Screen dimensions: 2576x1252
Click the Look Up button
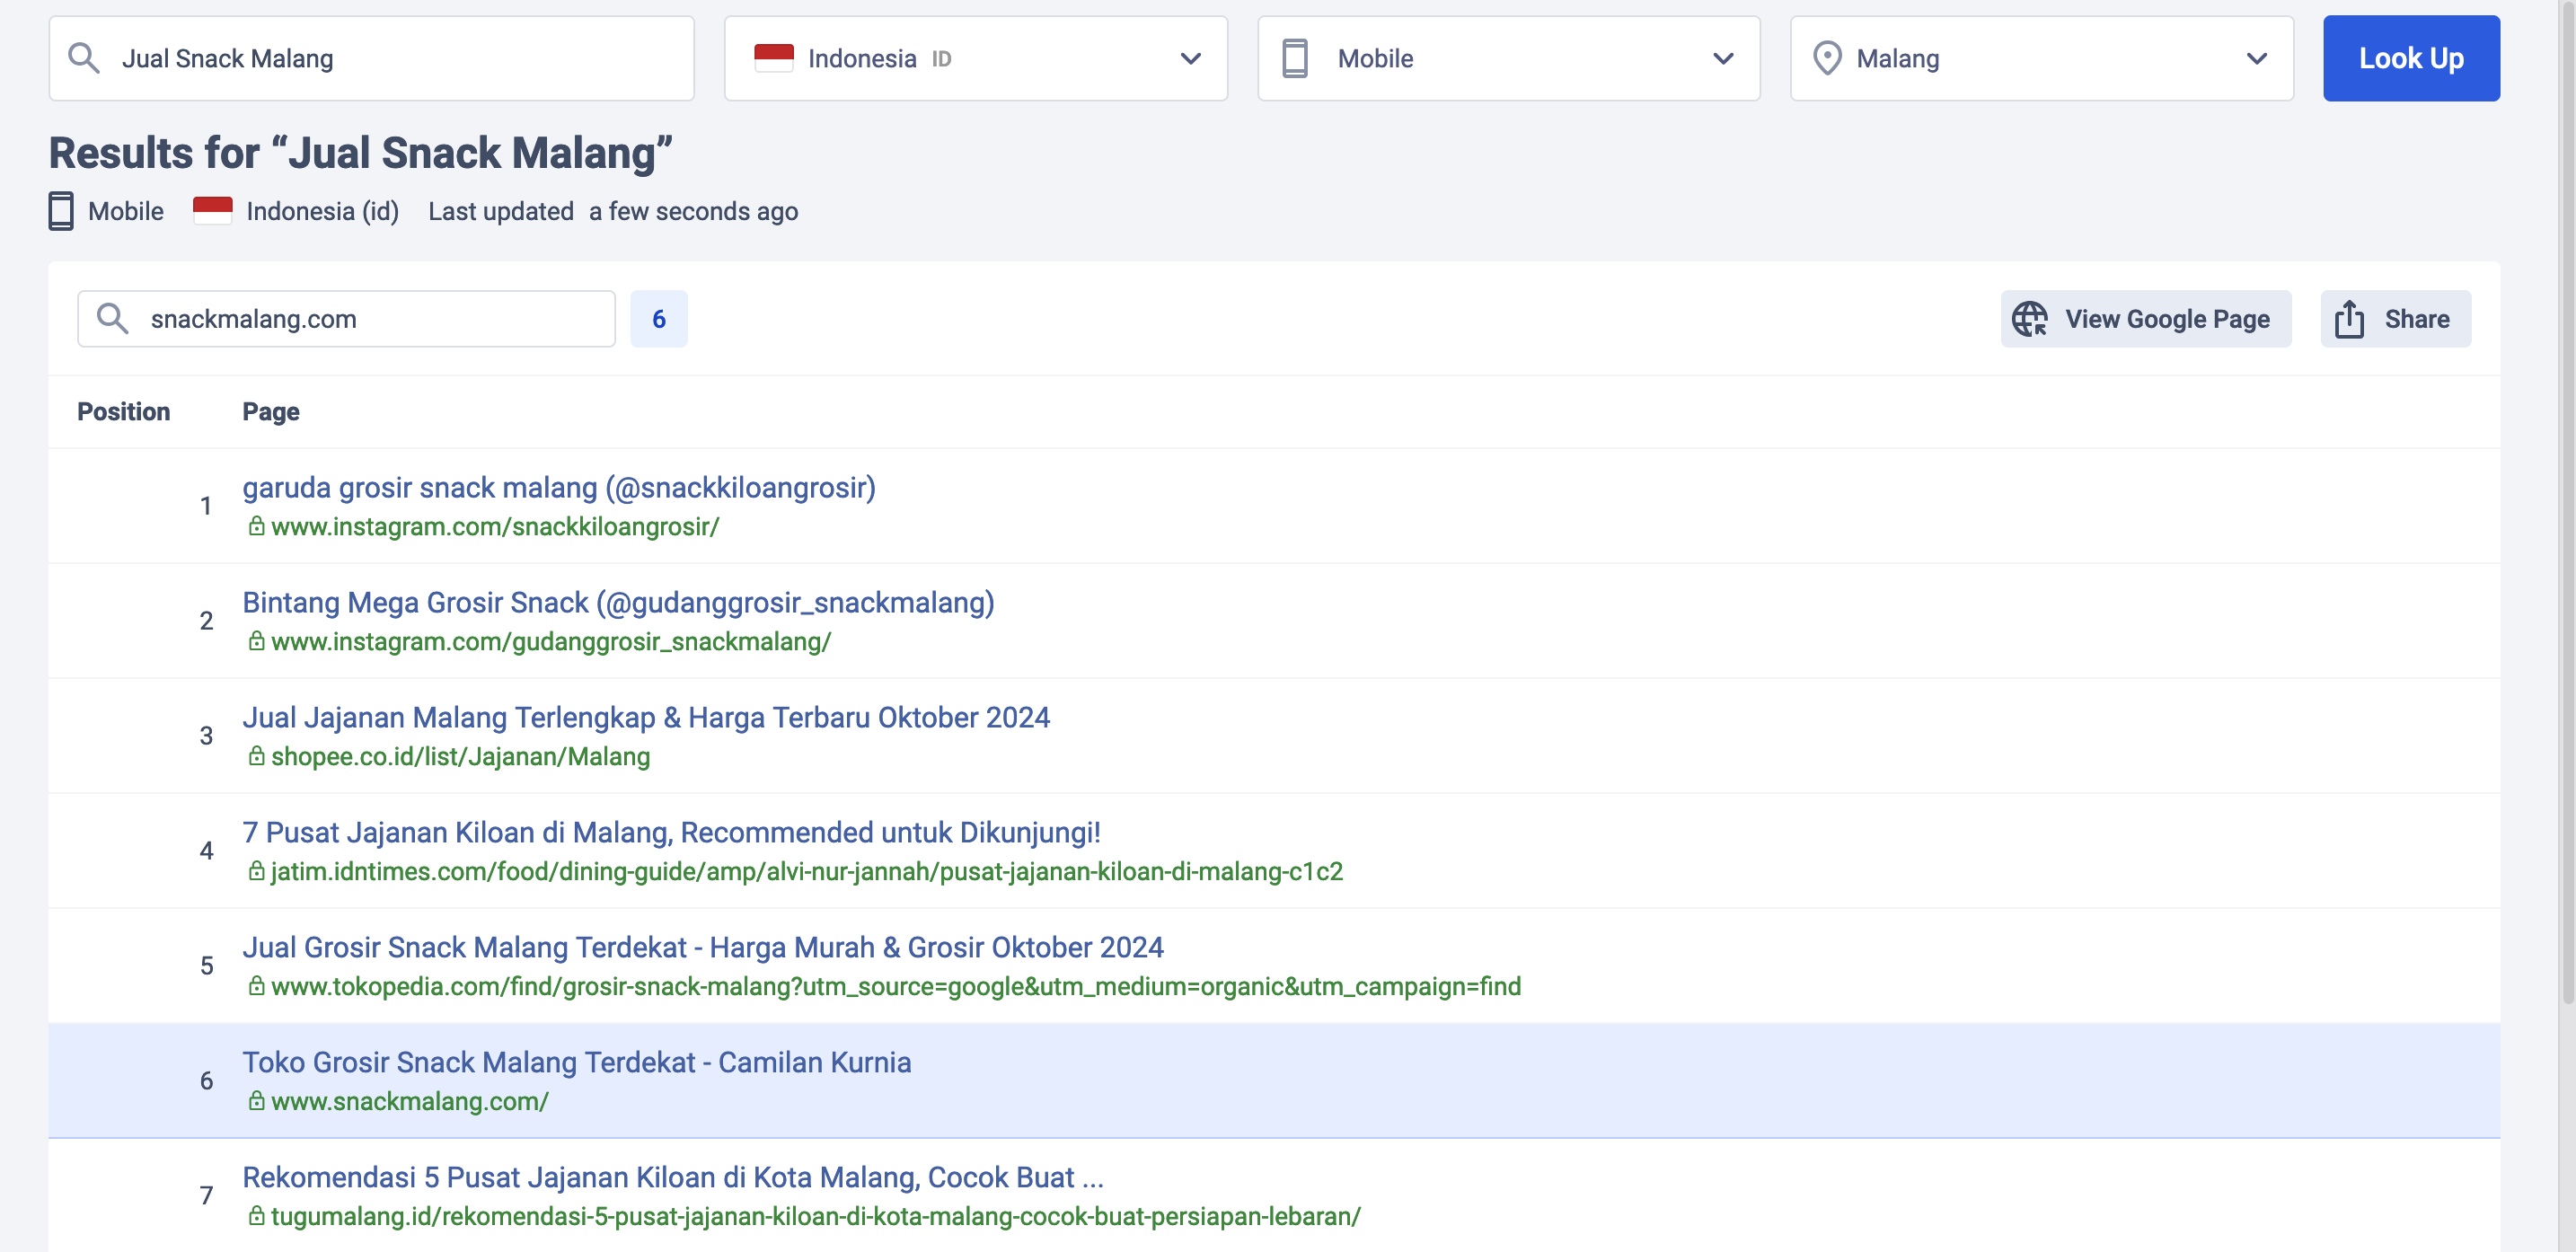click(x=2411, y=58)
